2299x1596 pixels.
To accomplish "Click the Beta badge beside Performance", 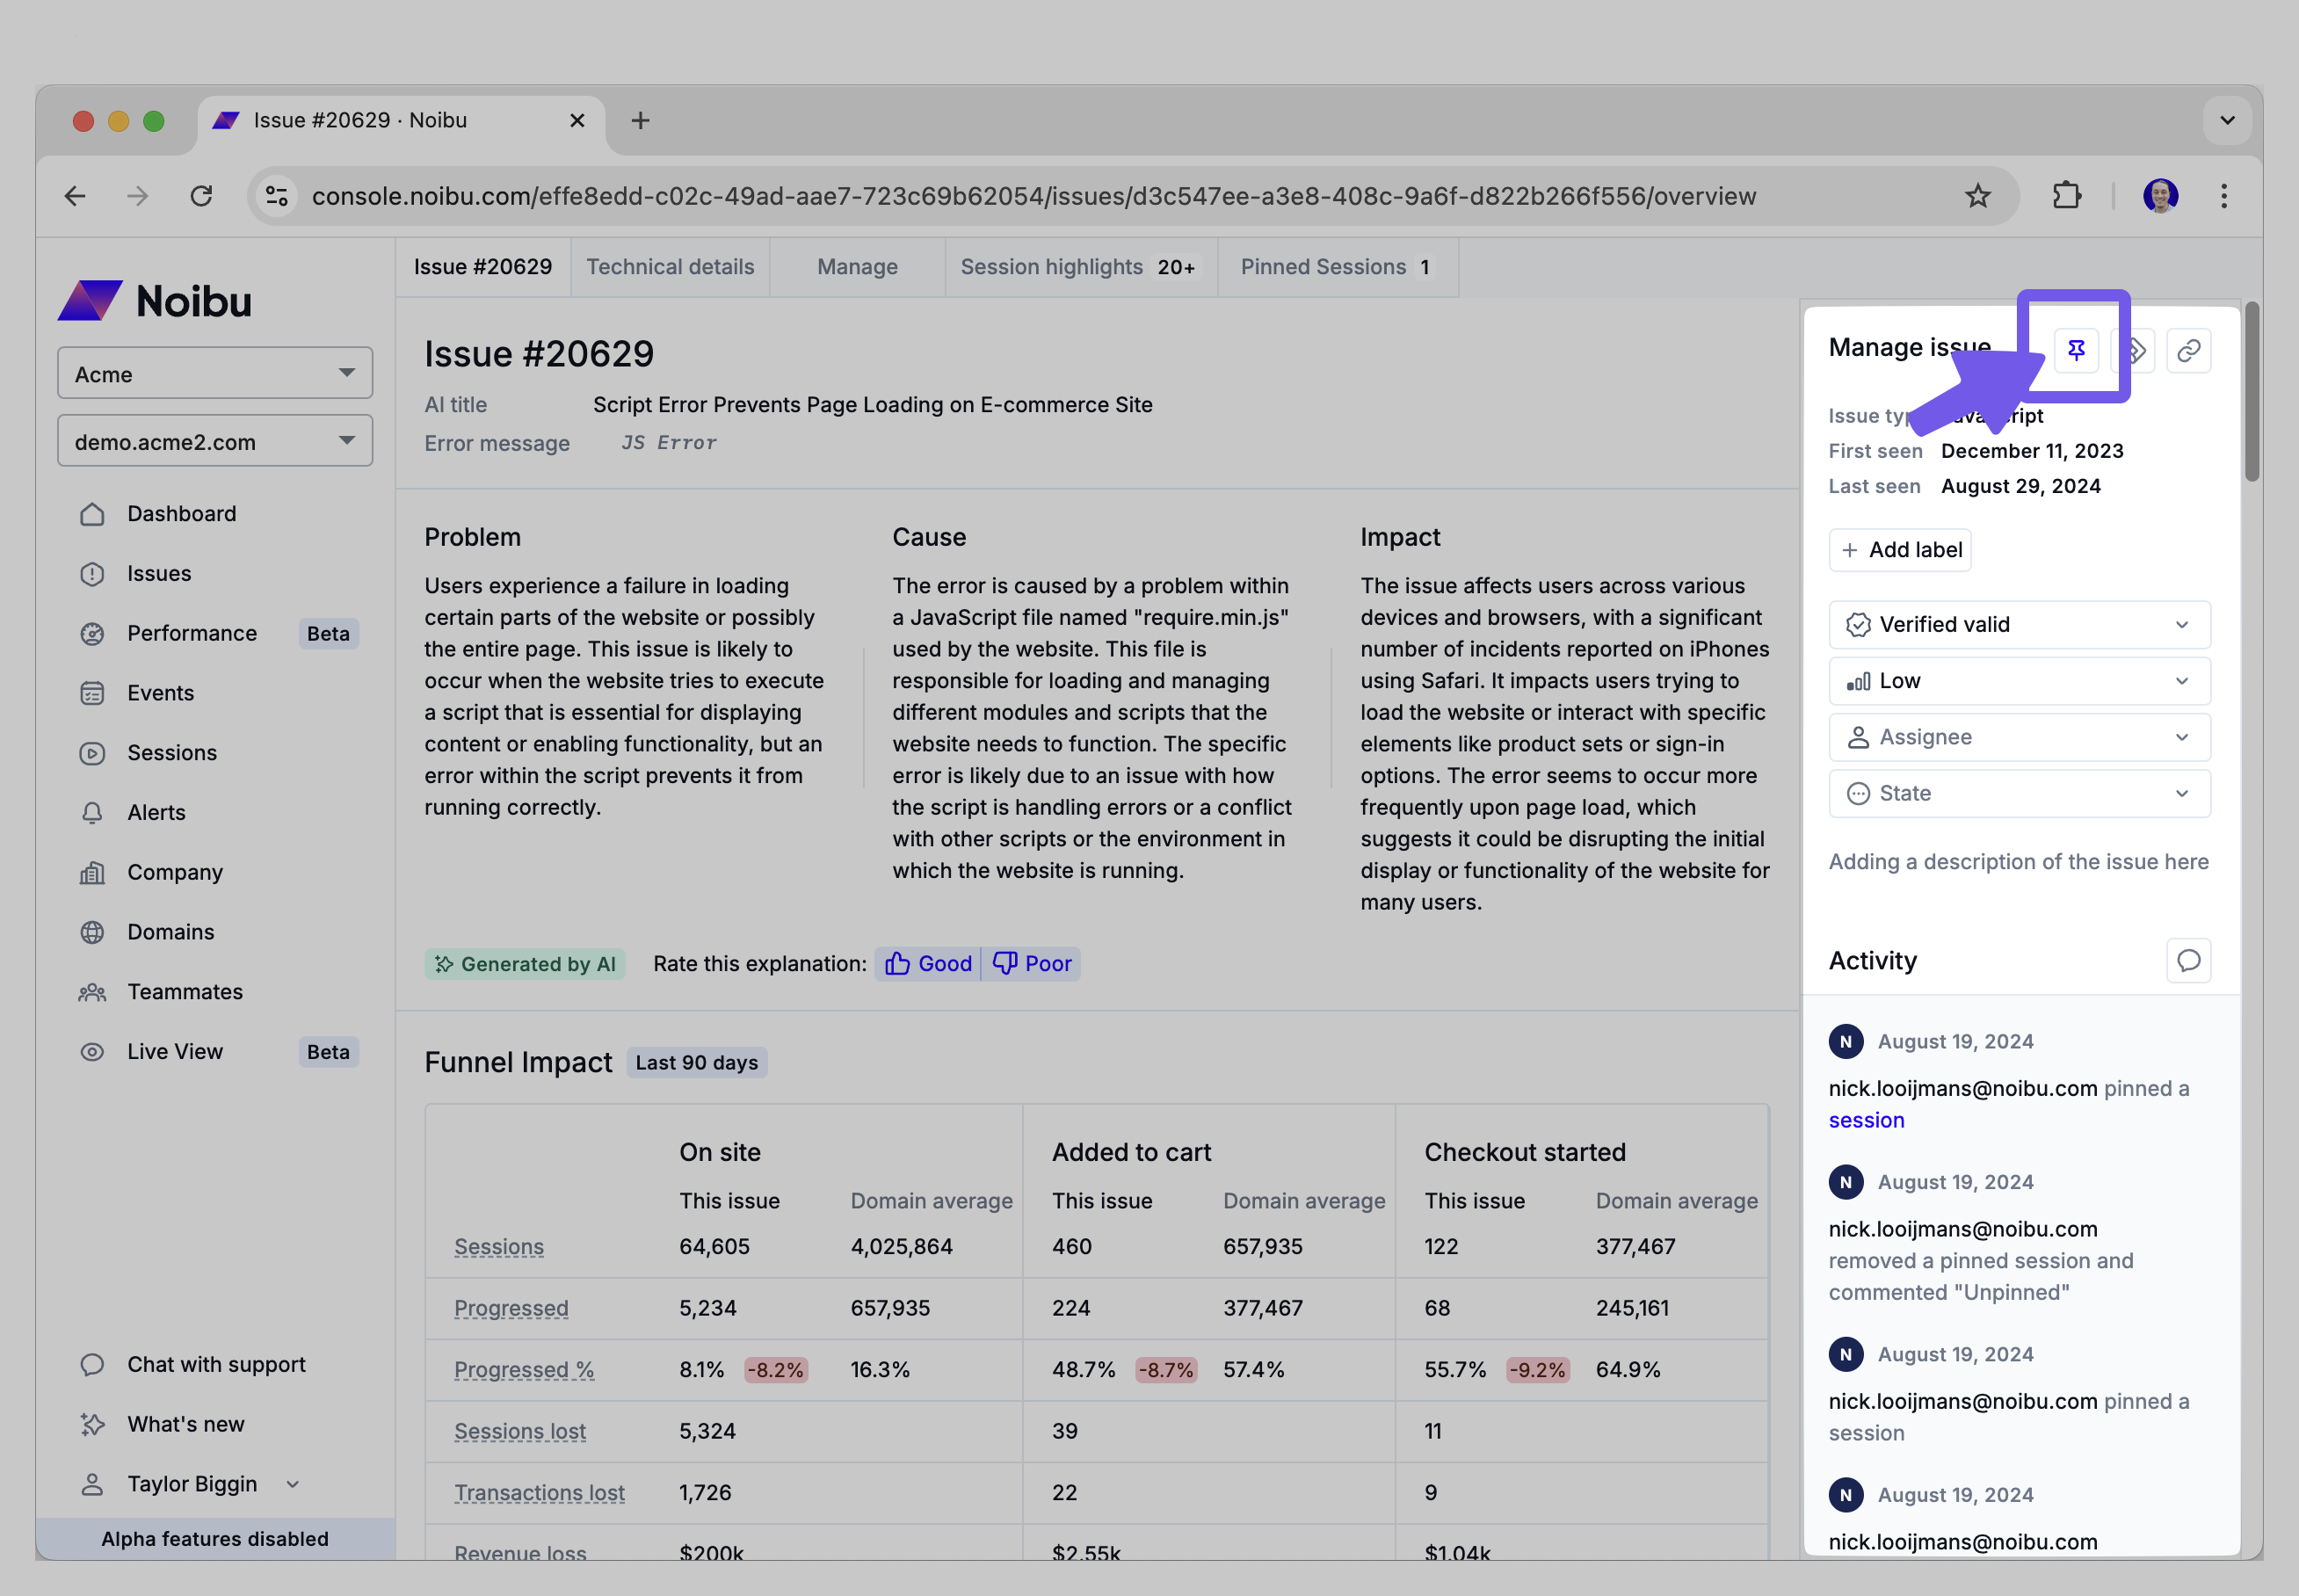I will pyautogui.click(x=328, y=634).
